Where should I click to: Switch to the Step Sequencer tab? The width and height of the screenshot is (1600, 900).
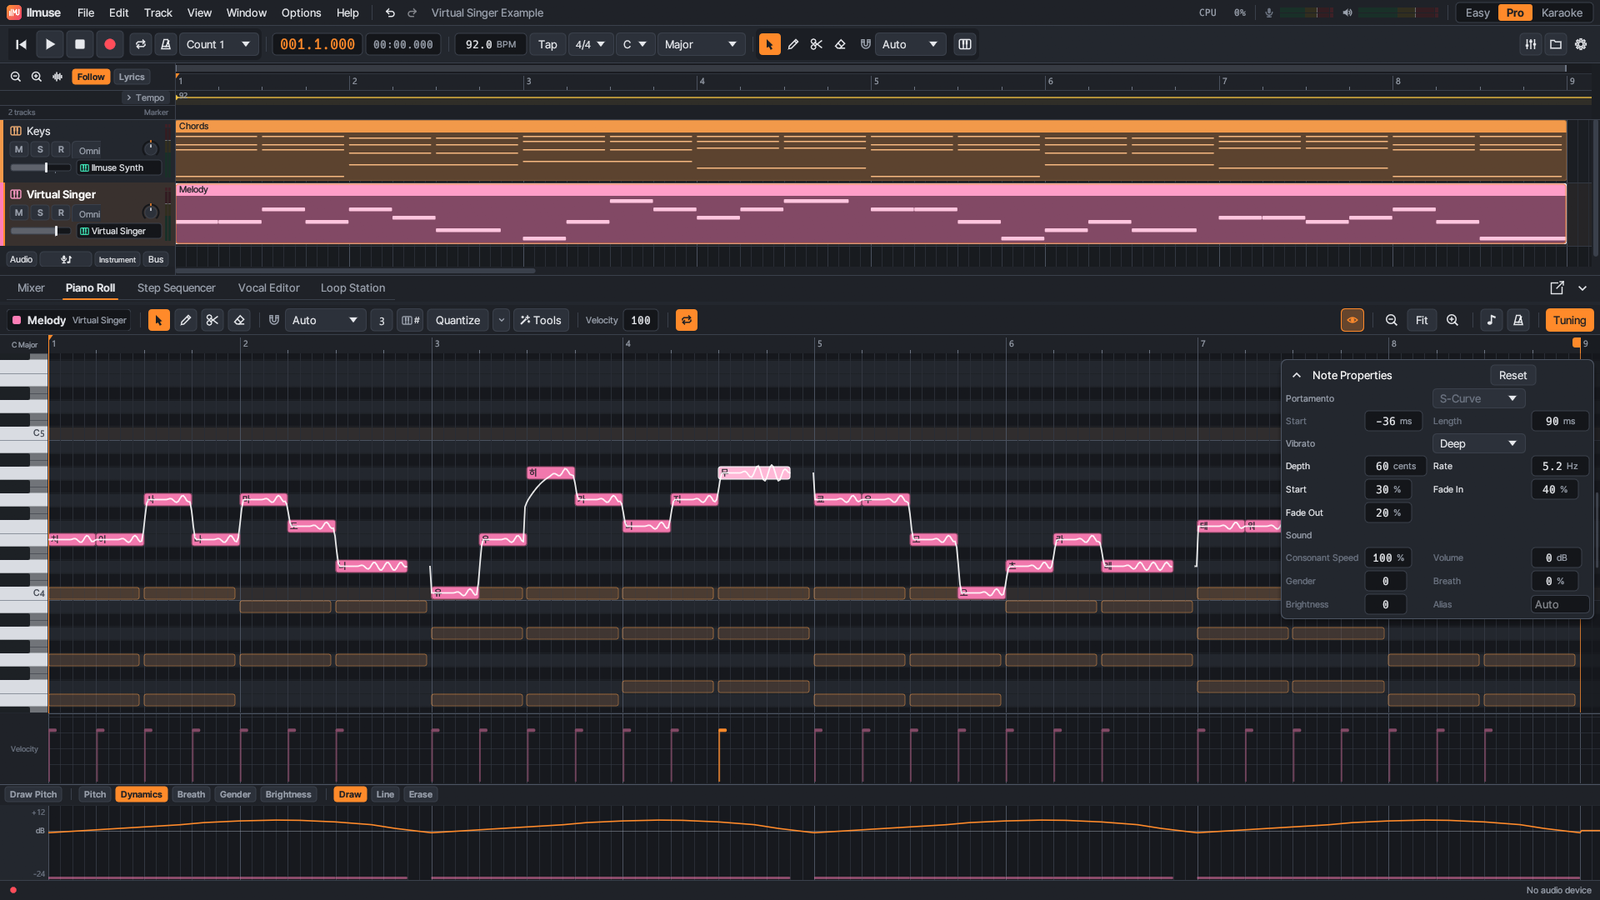coord(176,288)
